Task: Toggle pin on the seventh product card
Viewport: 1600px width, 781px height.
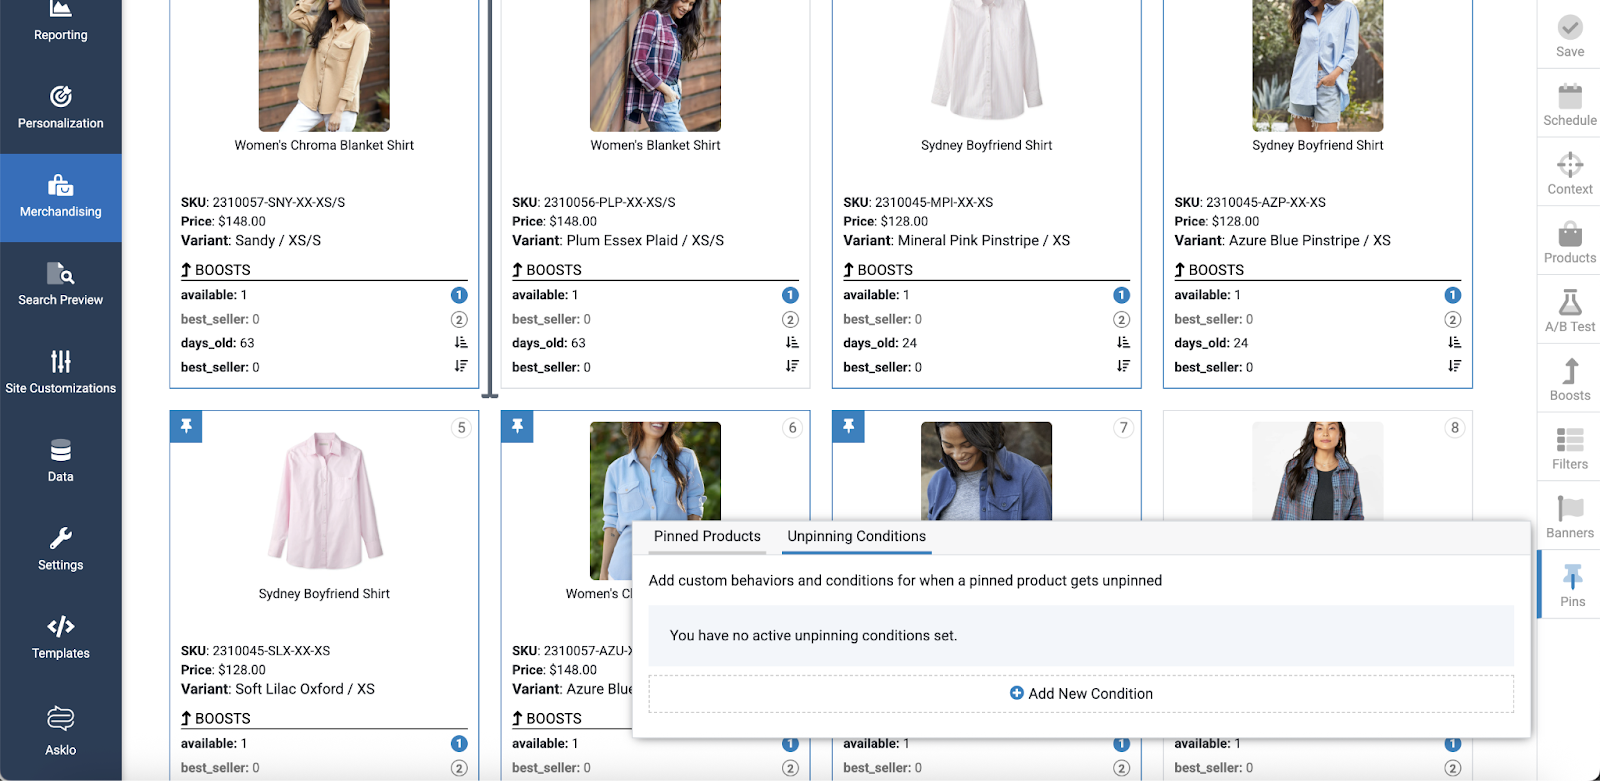Action: tap(848, 427)
